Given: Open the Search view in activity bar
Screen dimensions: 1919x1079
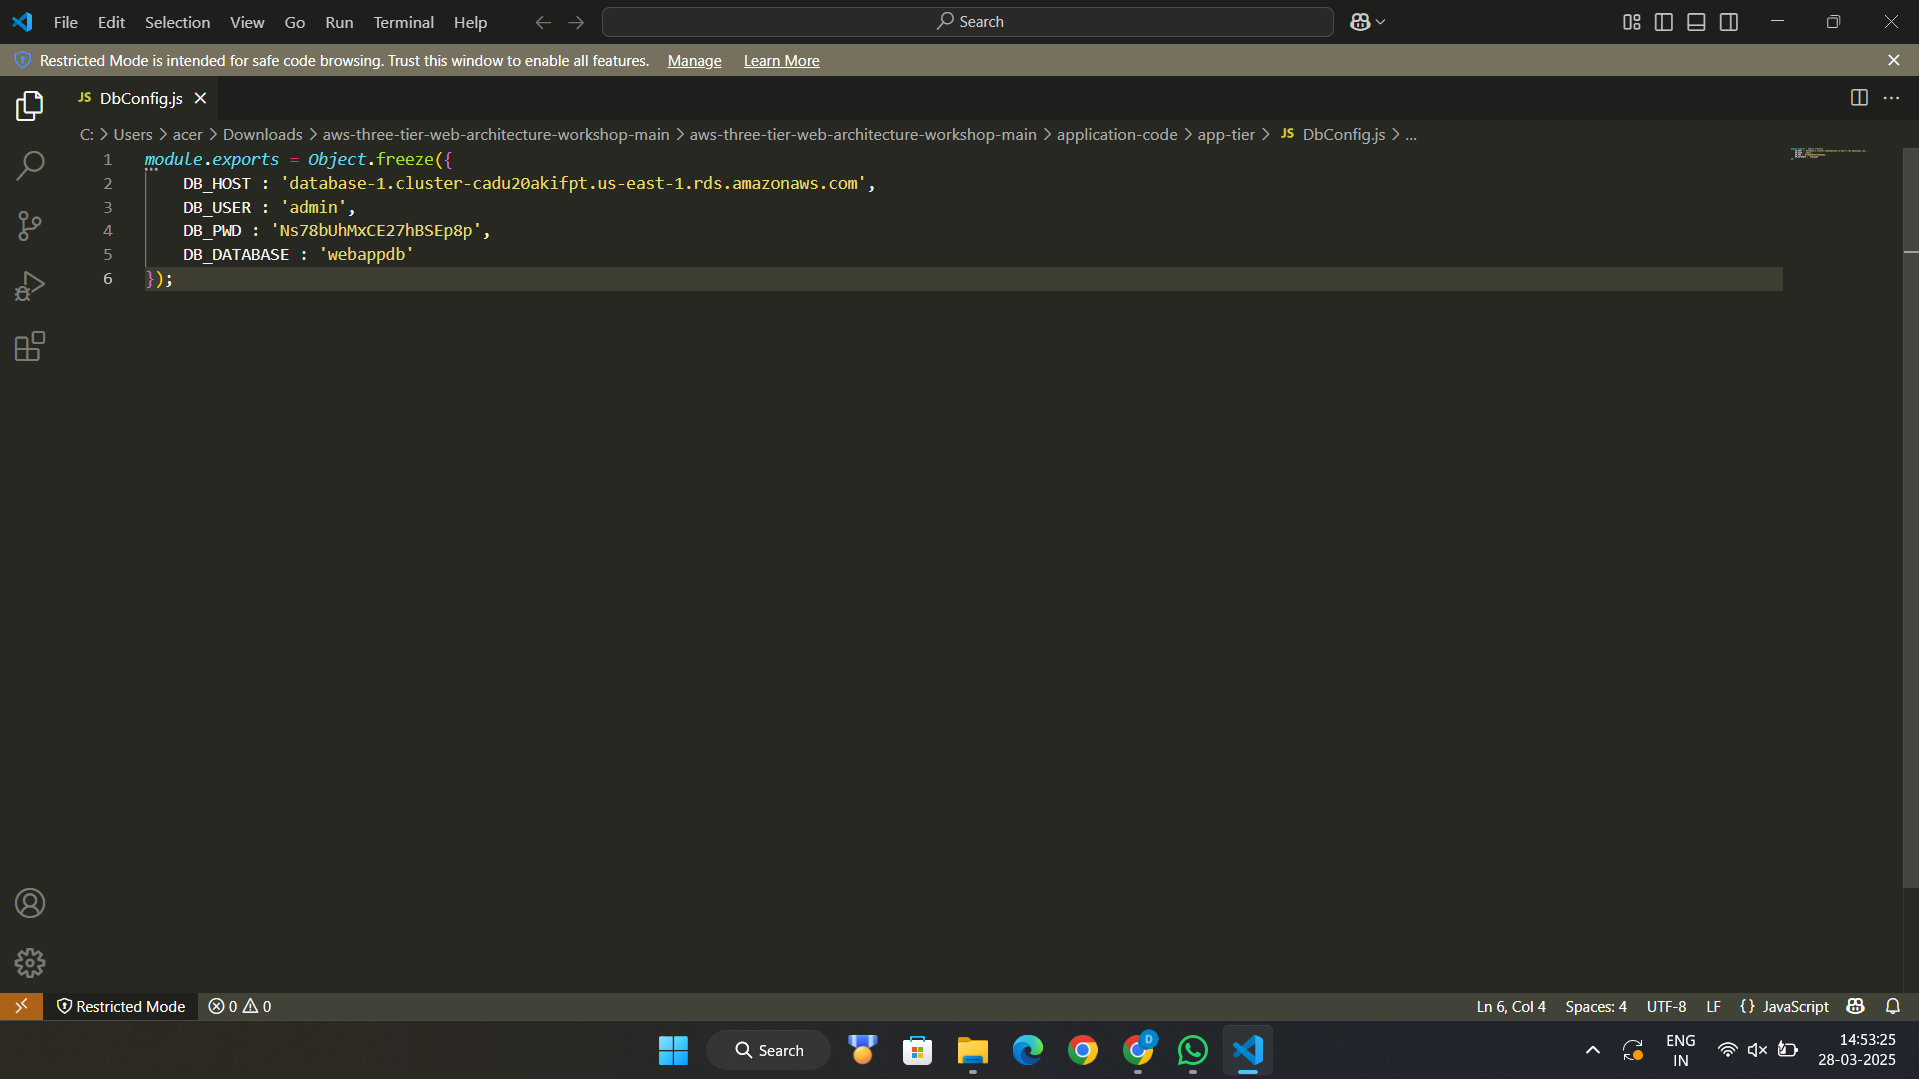Looking at the screenshot, I should pyautogui.click(x=30, y=165).
